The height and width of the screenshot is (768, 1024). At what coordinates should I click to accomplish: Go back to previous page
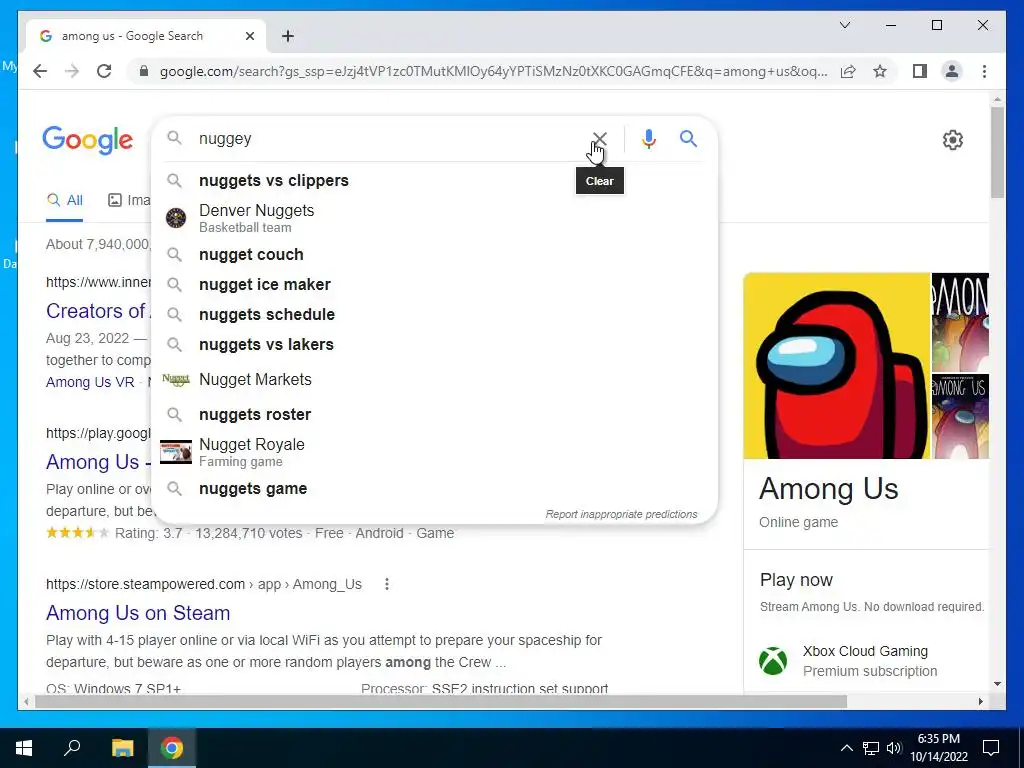coord(40,71)
